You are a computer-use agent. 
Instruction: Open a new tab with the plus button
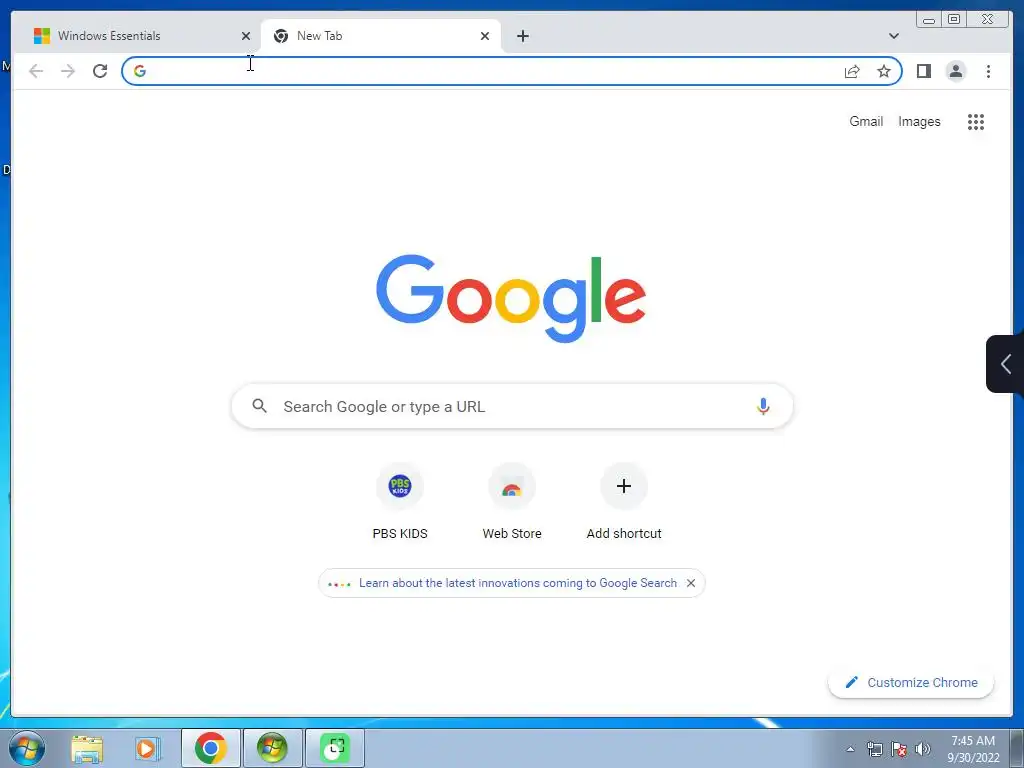tap(522, 36)
